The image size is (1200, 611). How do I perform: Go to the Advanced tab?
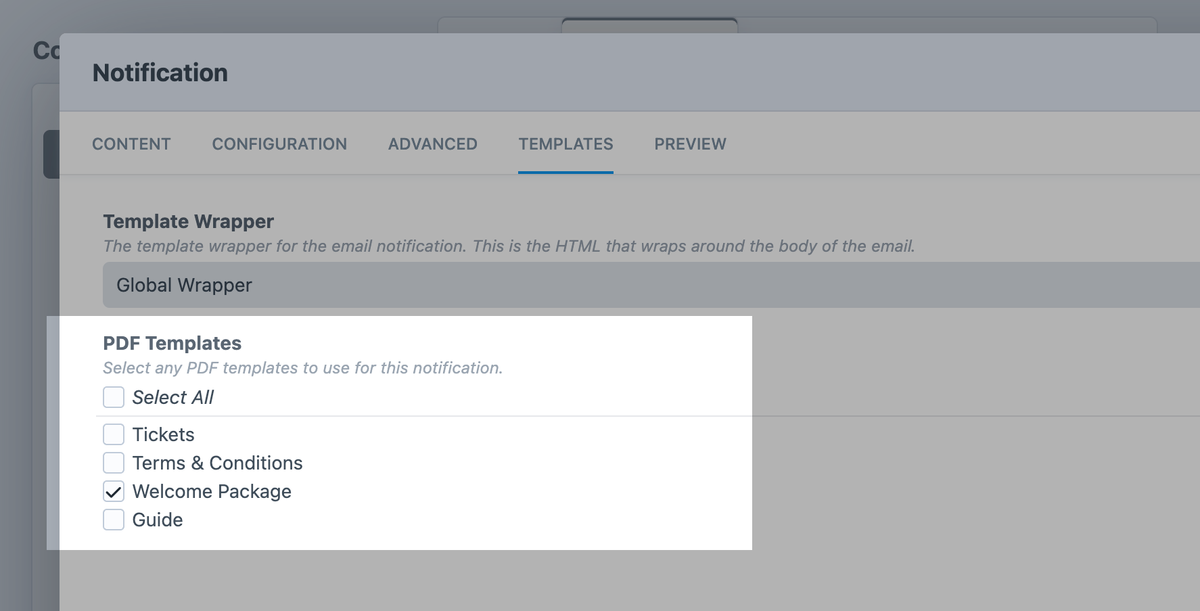point(432,144)
